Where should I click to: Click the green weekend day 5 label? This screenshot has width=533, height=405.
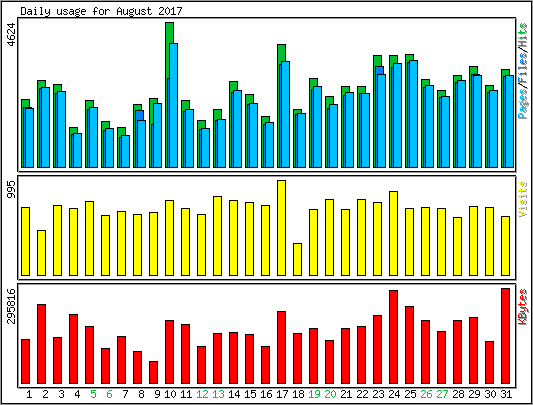coord(93,394)
